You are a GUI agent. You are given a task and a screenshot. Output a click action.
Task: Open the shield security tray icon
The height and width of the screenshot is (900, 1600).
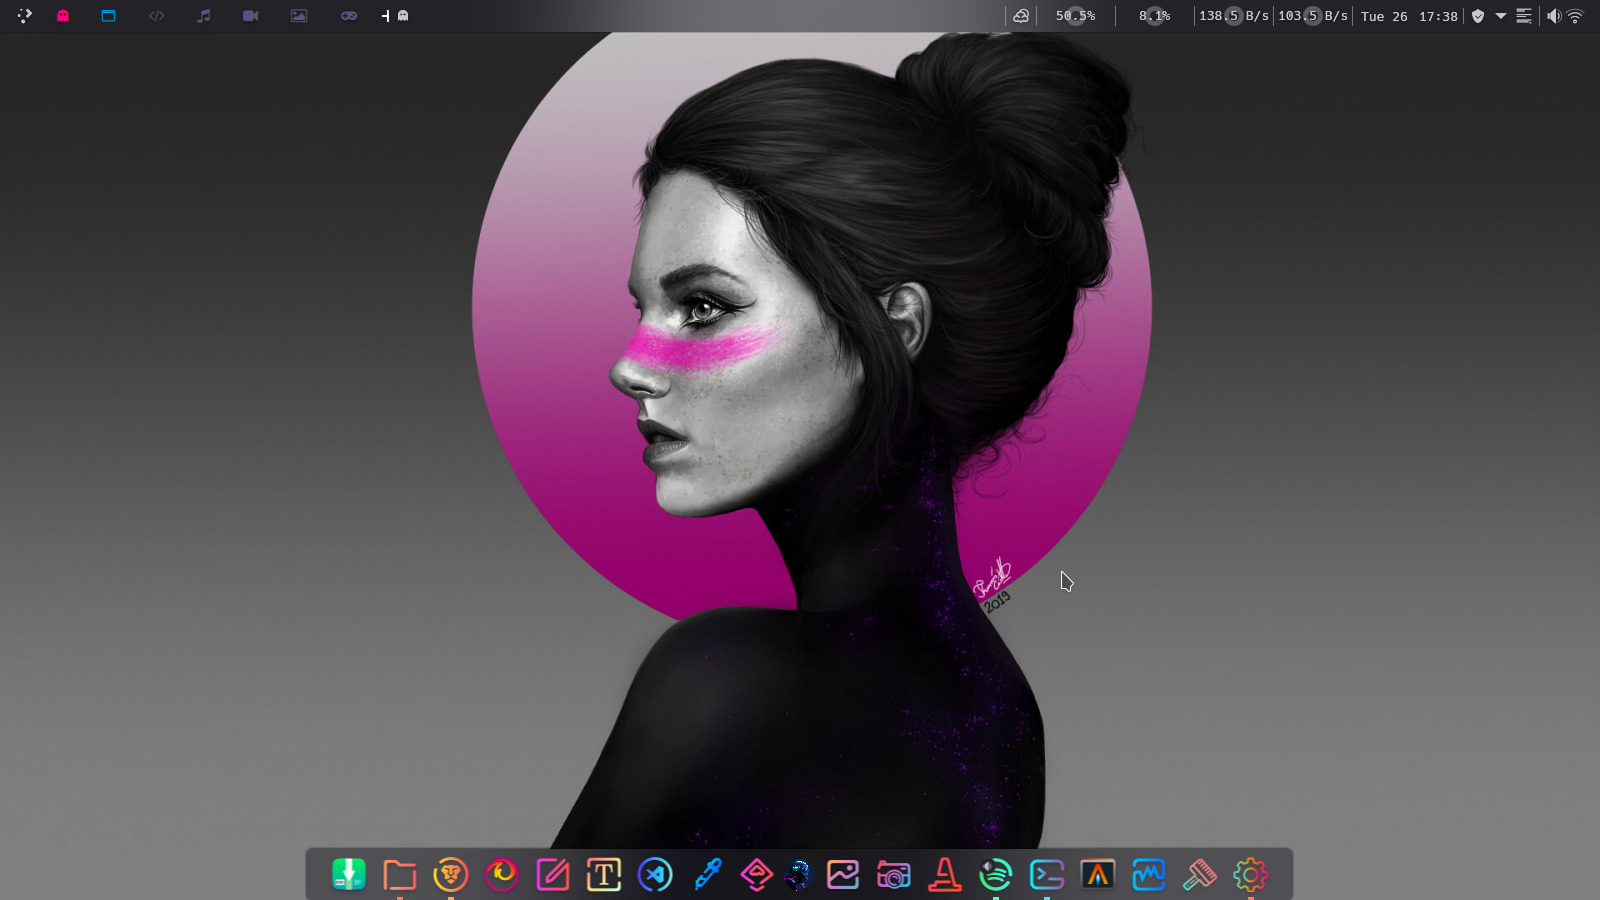(x=1478, y=16)
